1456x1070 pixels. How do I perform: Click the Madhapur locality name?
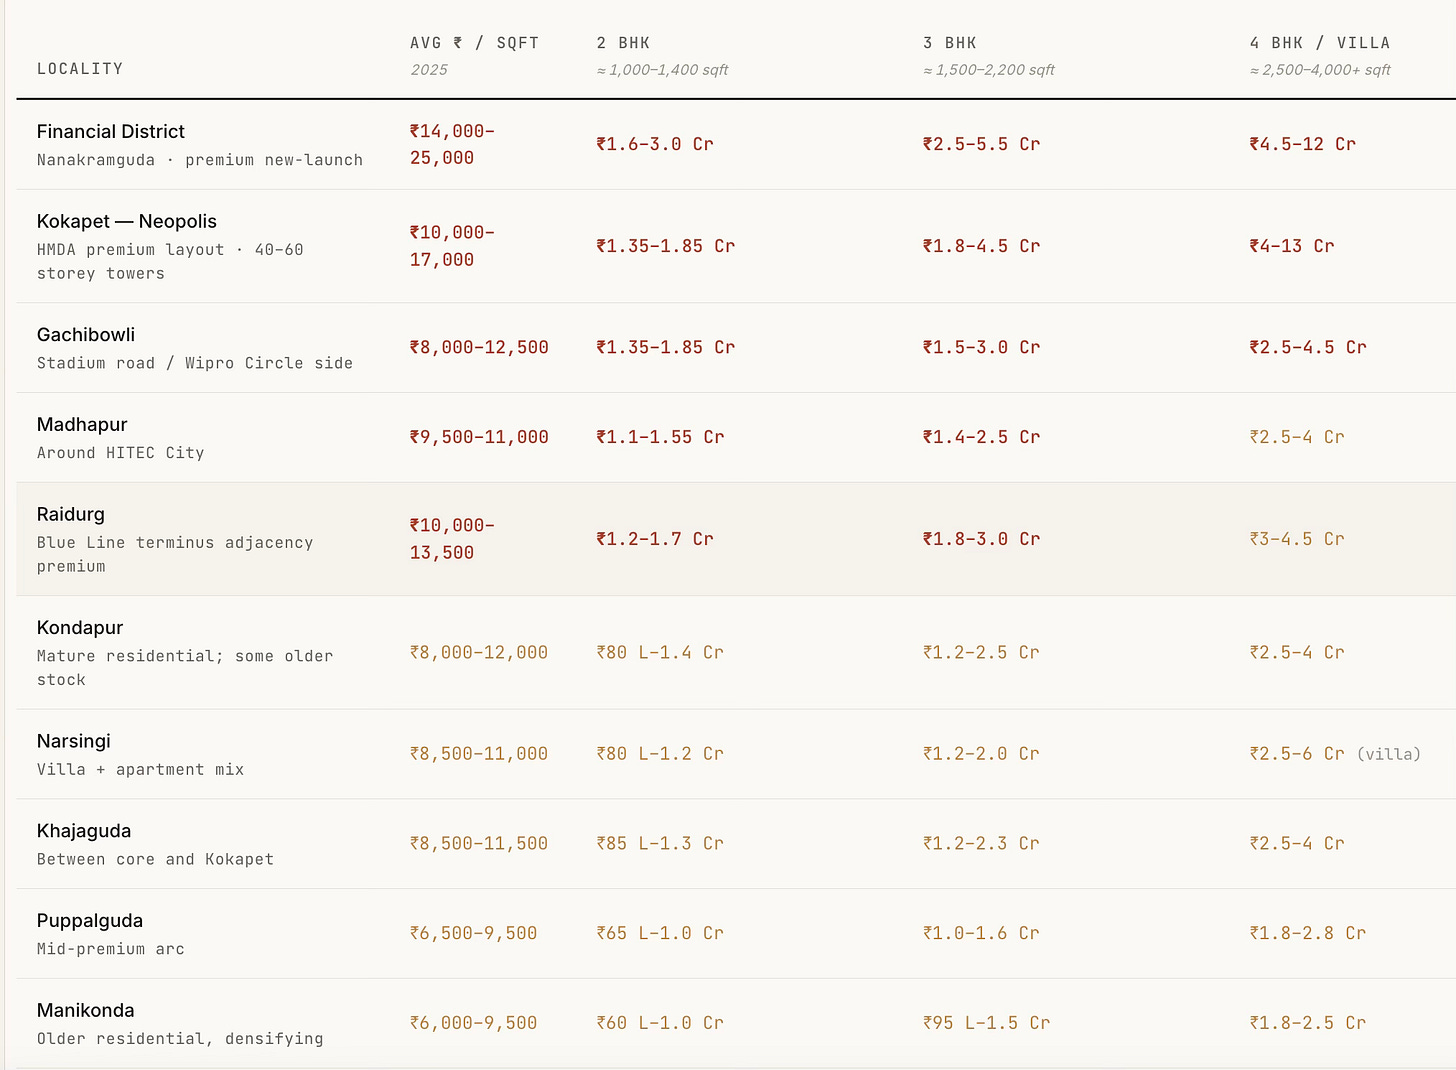(x=82, y=424)
